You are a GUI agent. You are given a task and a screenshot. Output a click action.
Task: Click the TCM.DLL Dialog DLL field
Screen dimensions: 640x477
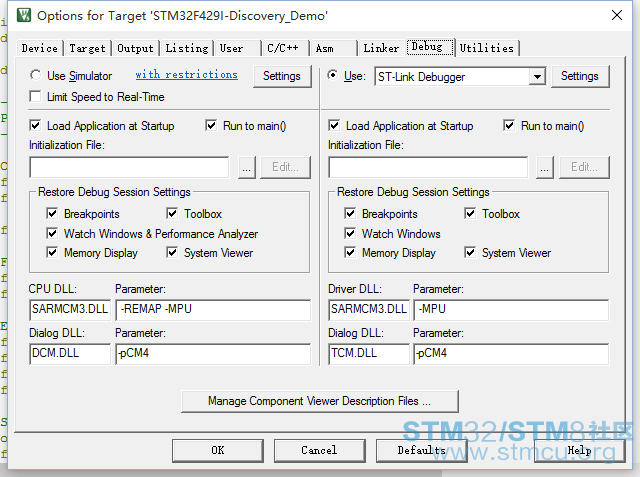click(x=369, y=354)
